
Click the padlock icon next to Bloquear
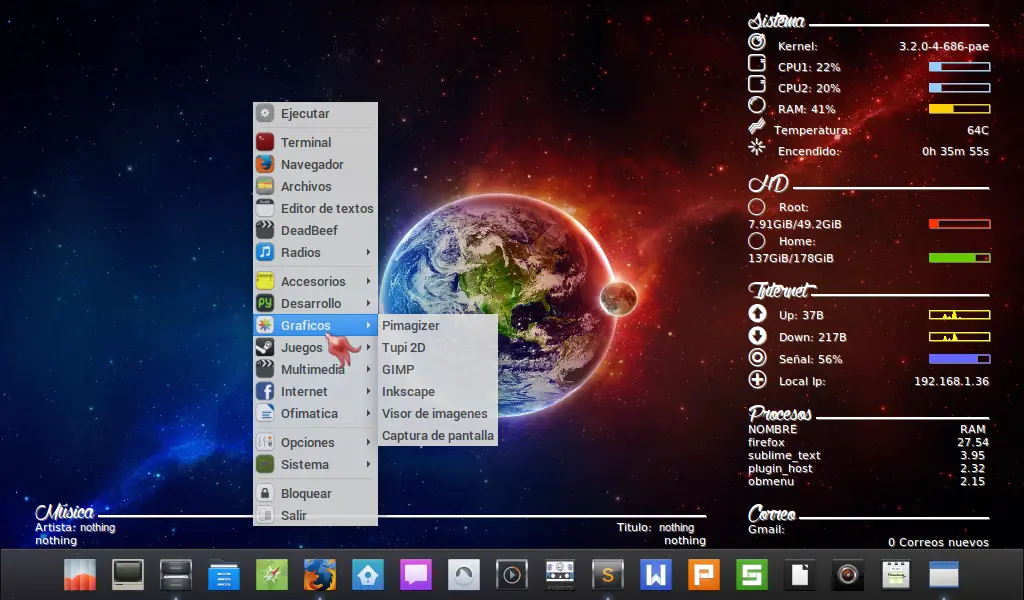coord(265,493)
